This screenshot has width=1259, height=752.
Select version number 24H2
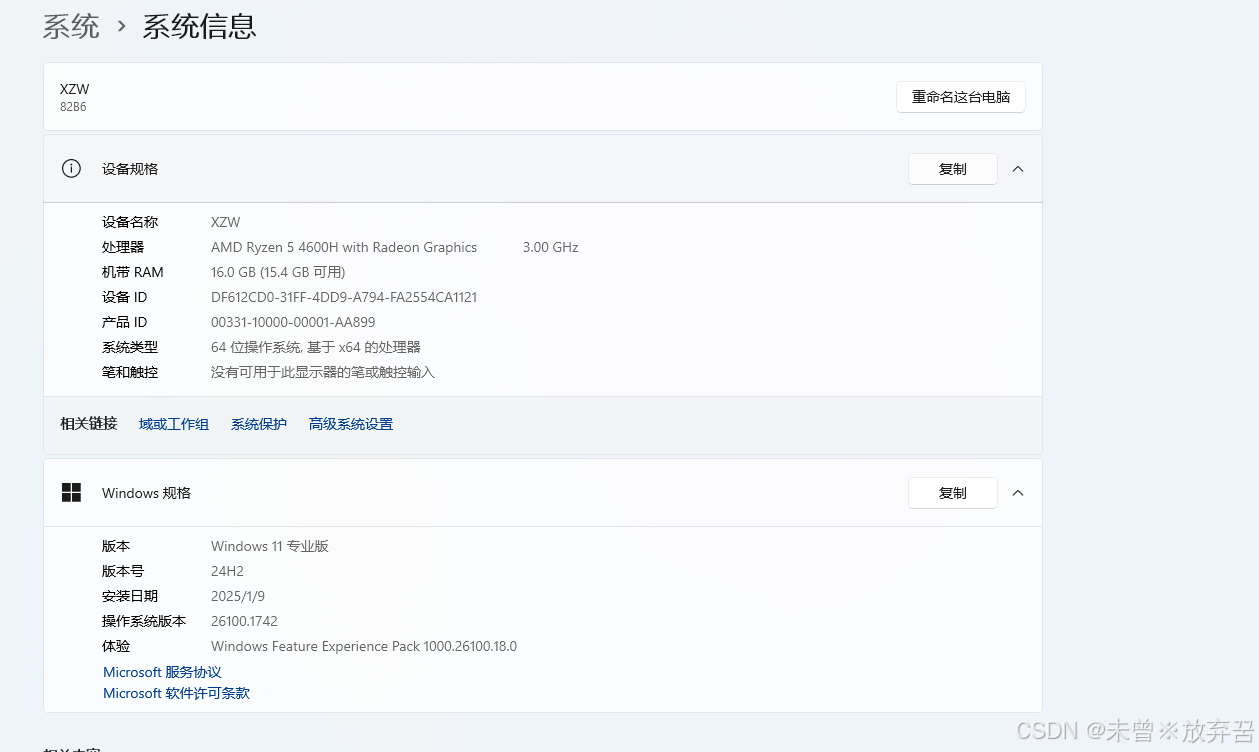227,571
